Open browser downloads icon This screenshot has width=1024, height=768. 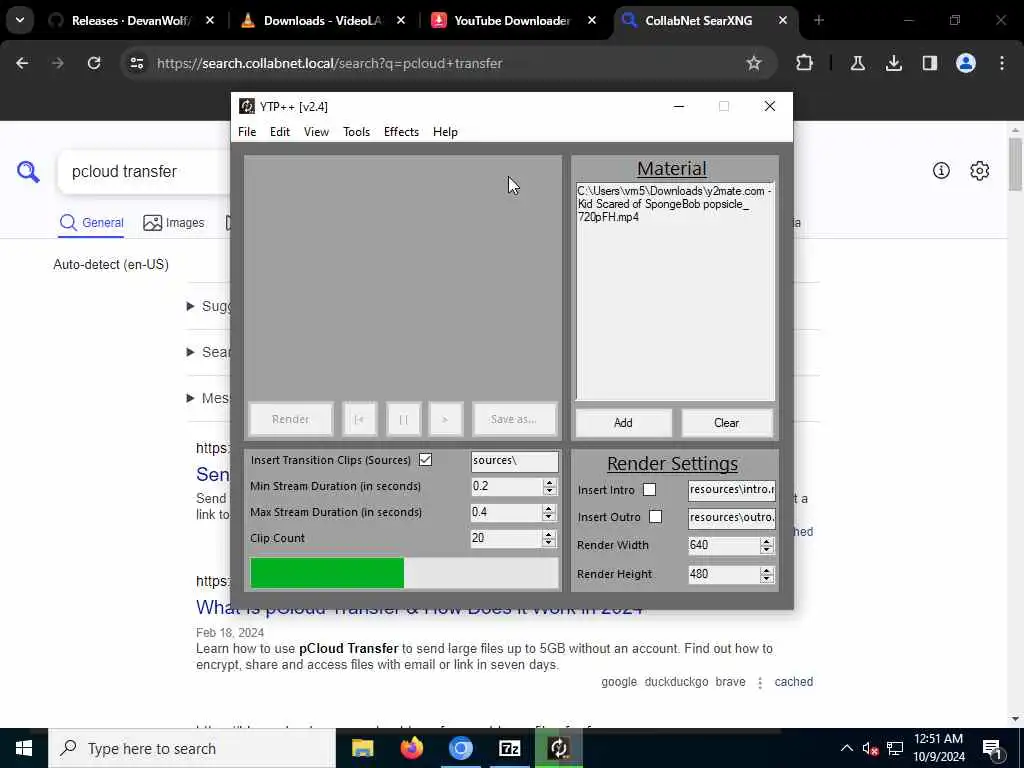893,63
